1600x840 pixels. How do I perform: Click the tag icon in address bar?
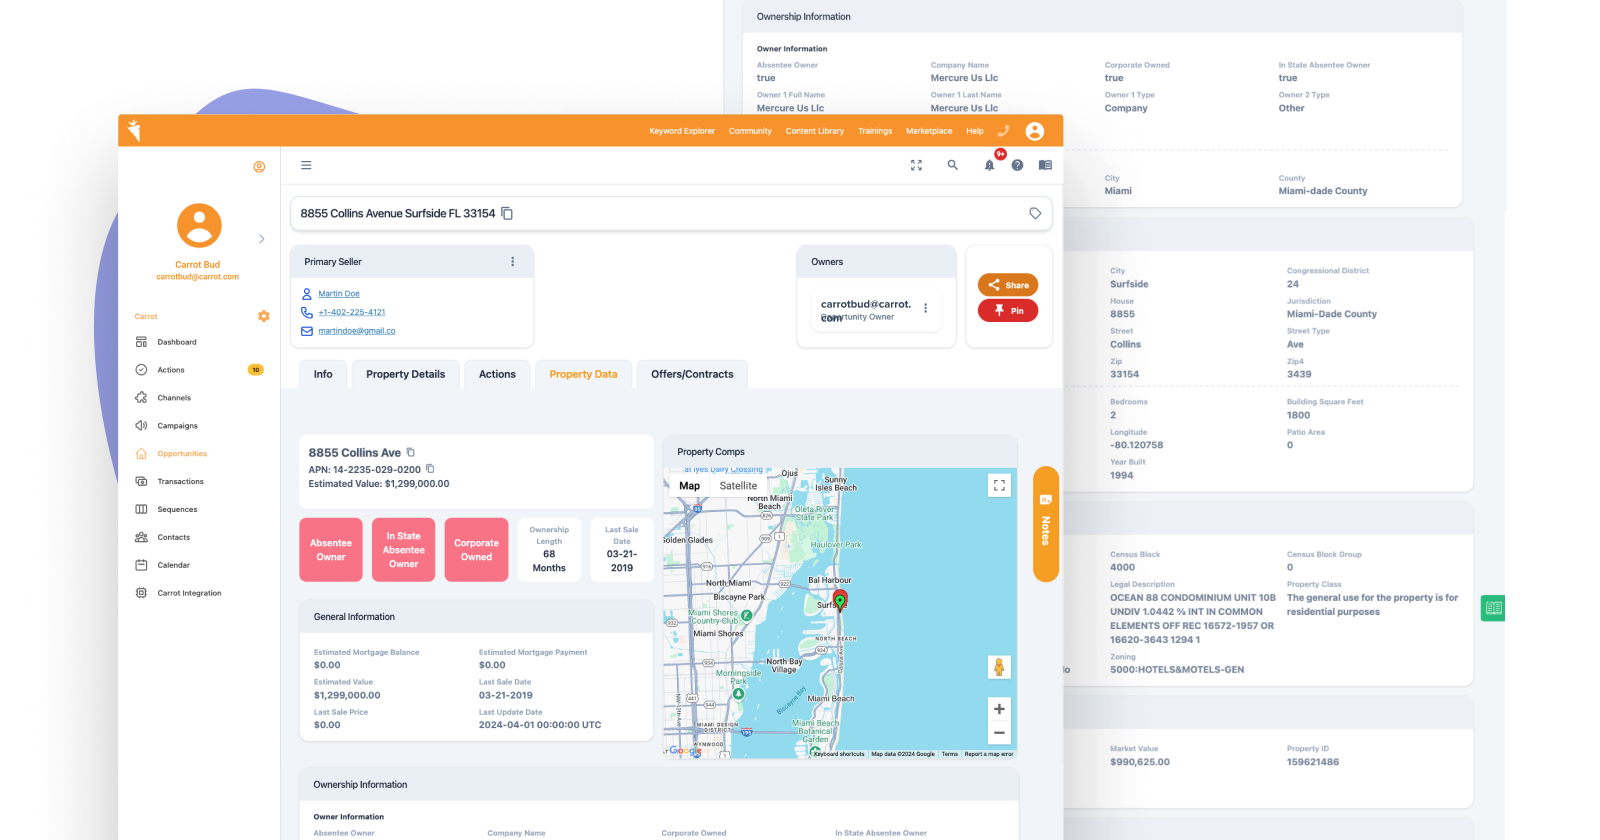1035,213
